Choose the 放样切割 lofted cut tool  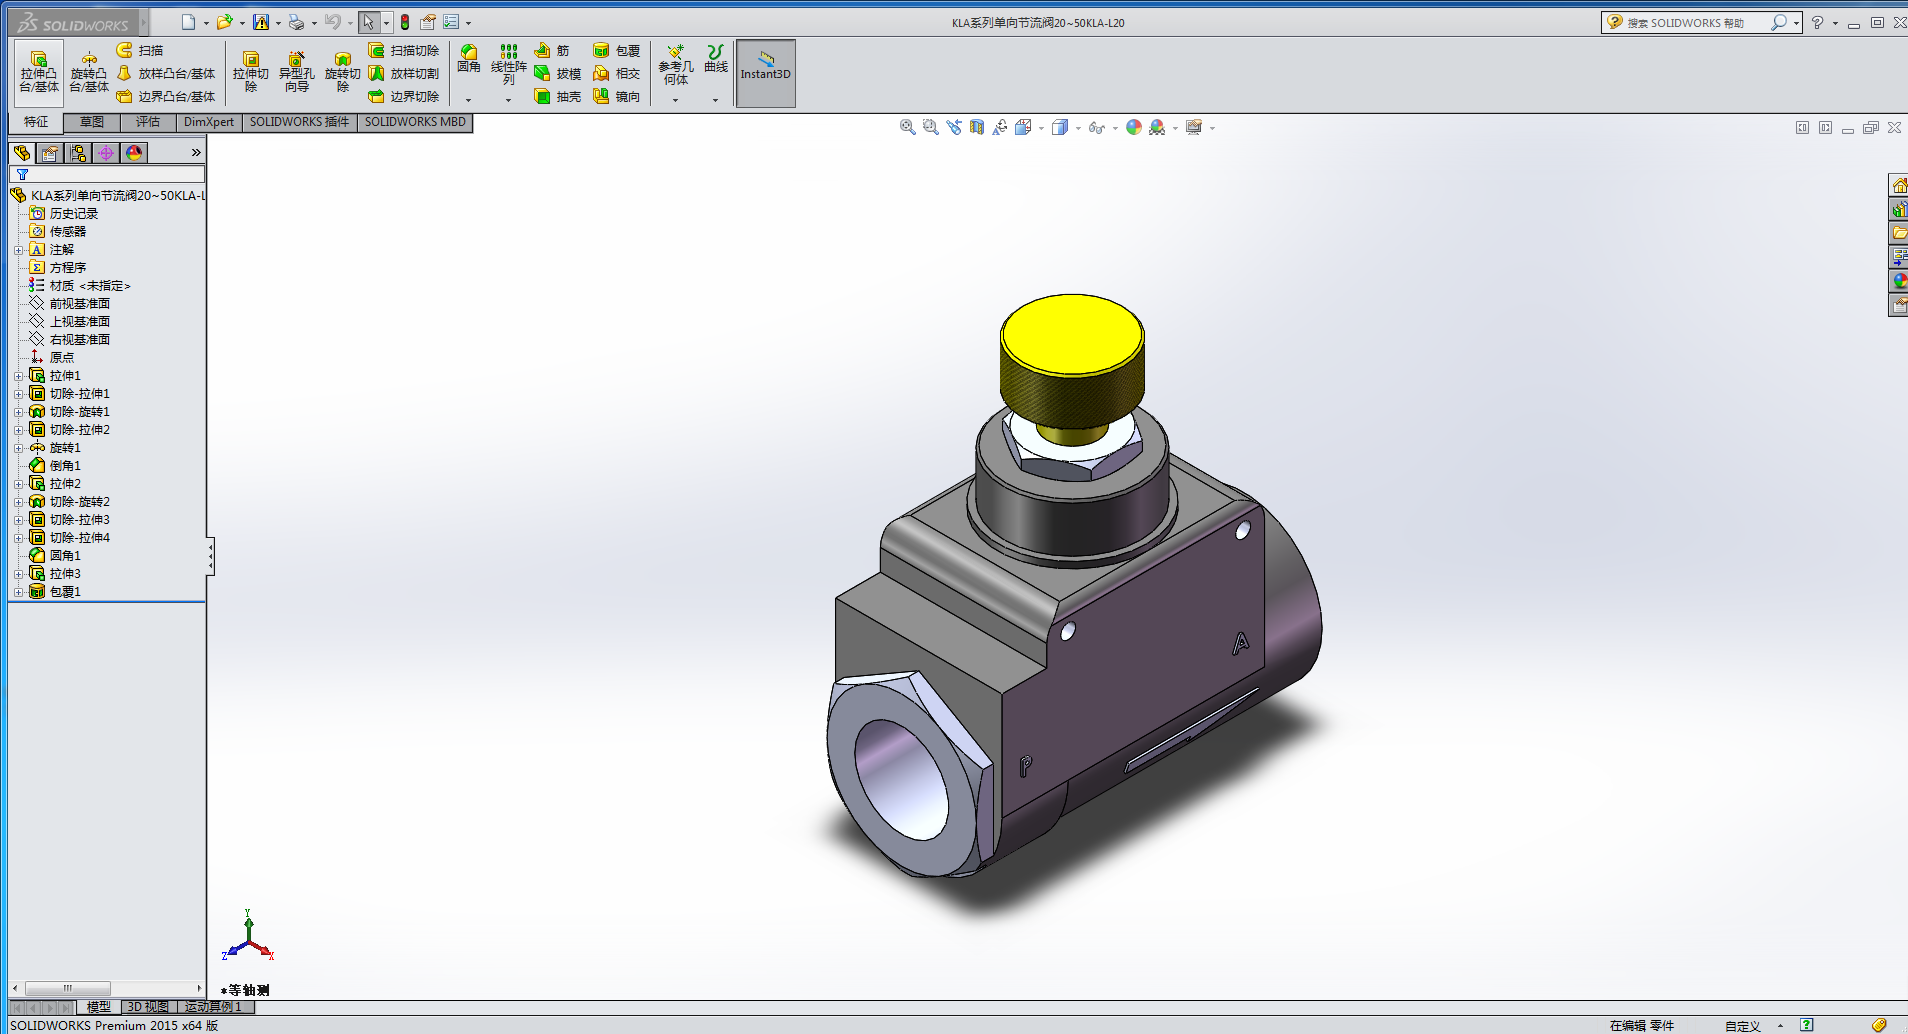[x=404, y=73]
